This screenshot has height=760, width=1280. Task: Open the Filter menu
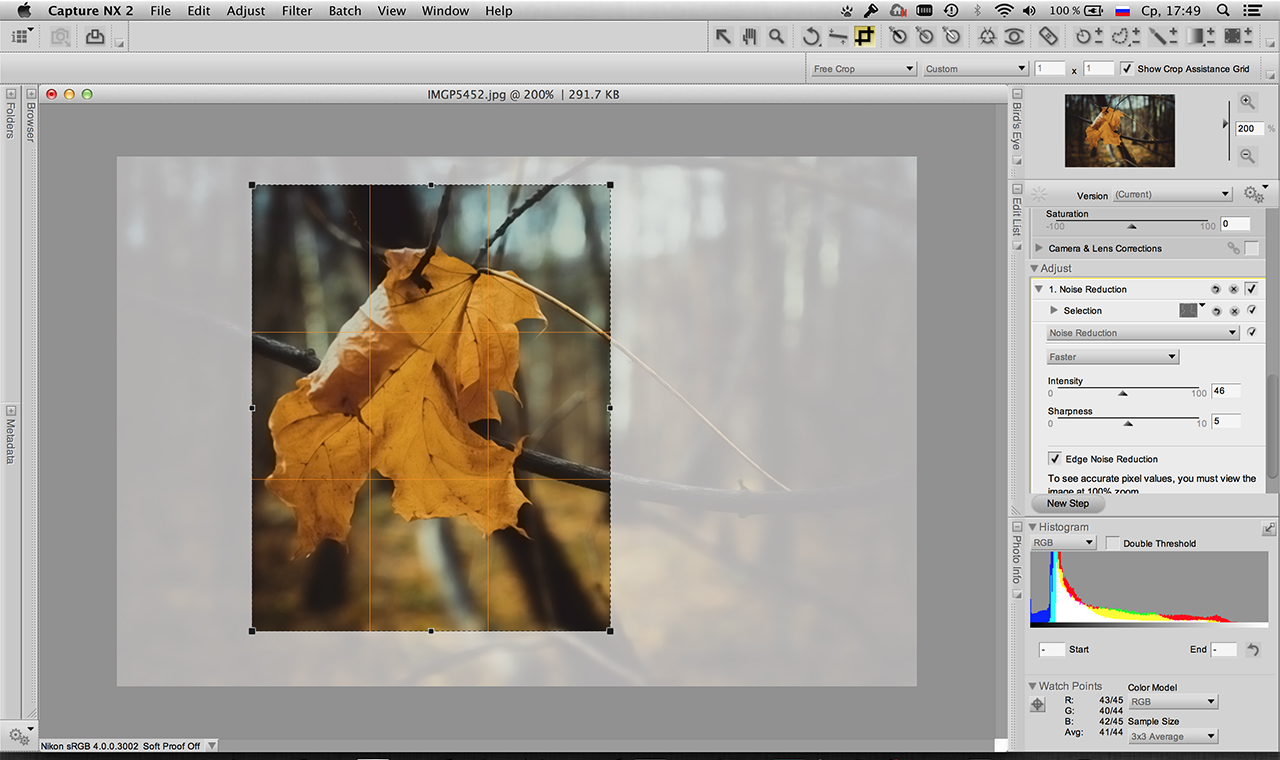coord(297,11)
